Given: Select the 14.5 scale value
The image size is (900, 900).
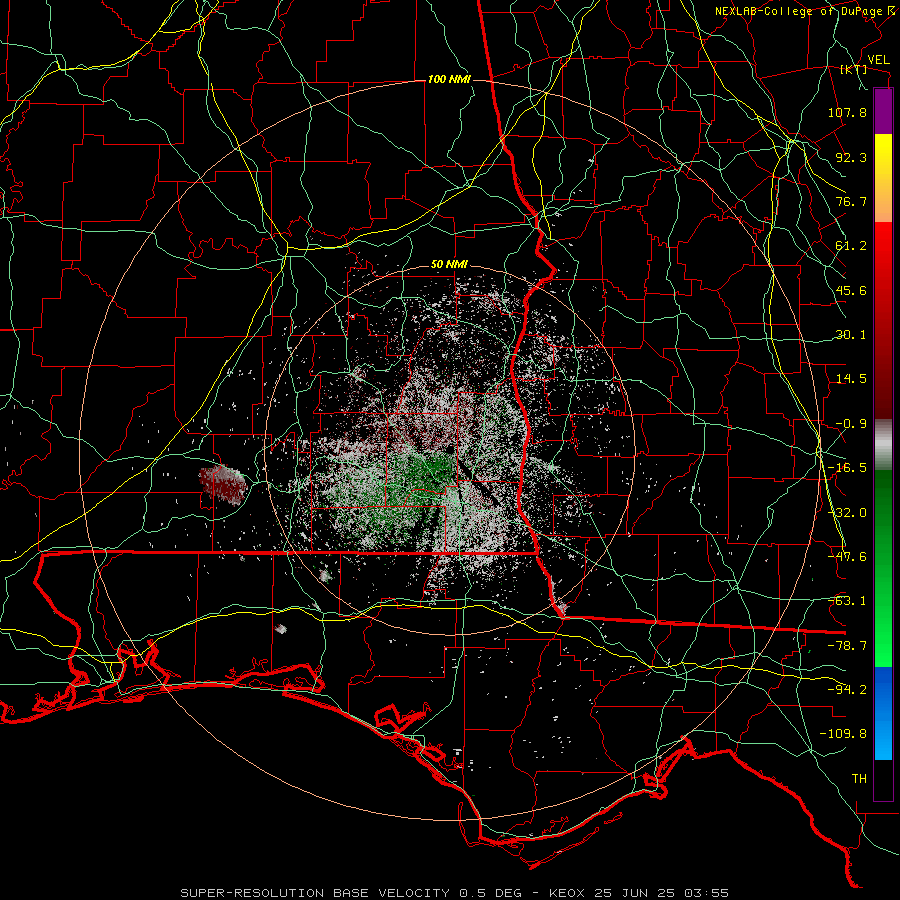Looking at the screenshot, I should (x=851, y=379).
